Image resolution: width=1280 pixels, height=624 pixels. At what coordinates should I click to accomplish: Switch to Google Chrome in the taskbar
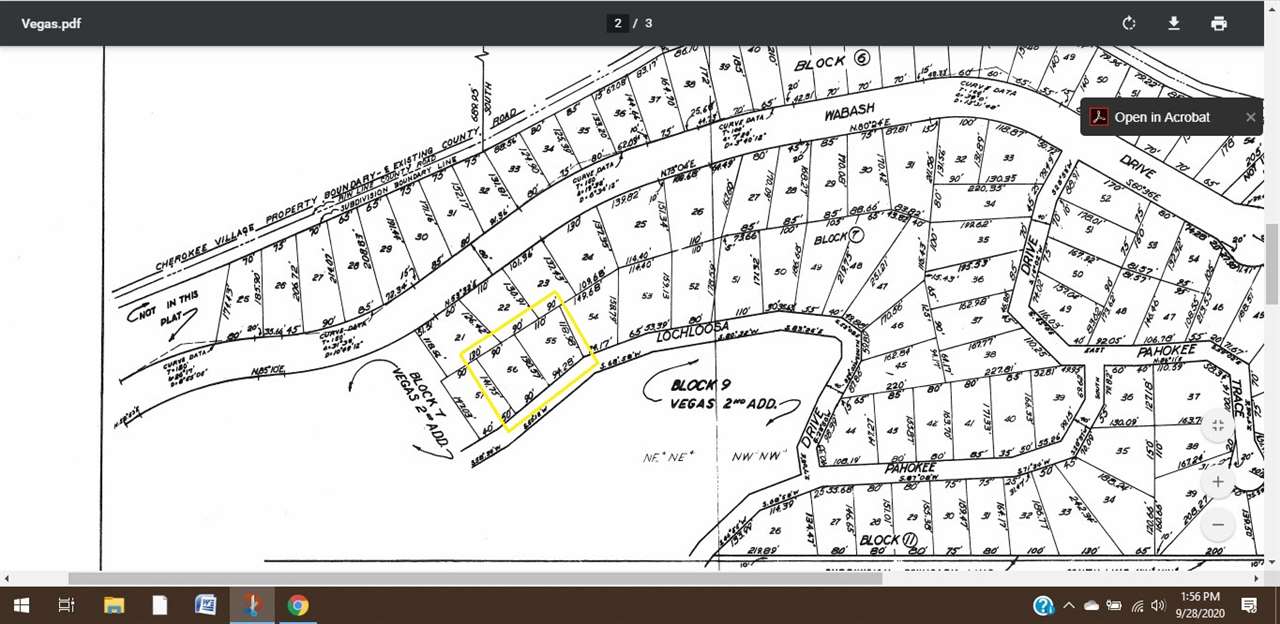[x=297, y=605]
